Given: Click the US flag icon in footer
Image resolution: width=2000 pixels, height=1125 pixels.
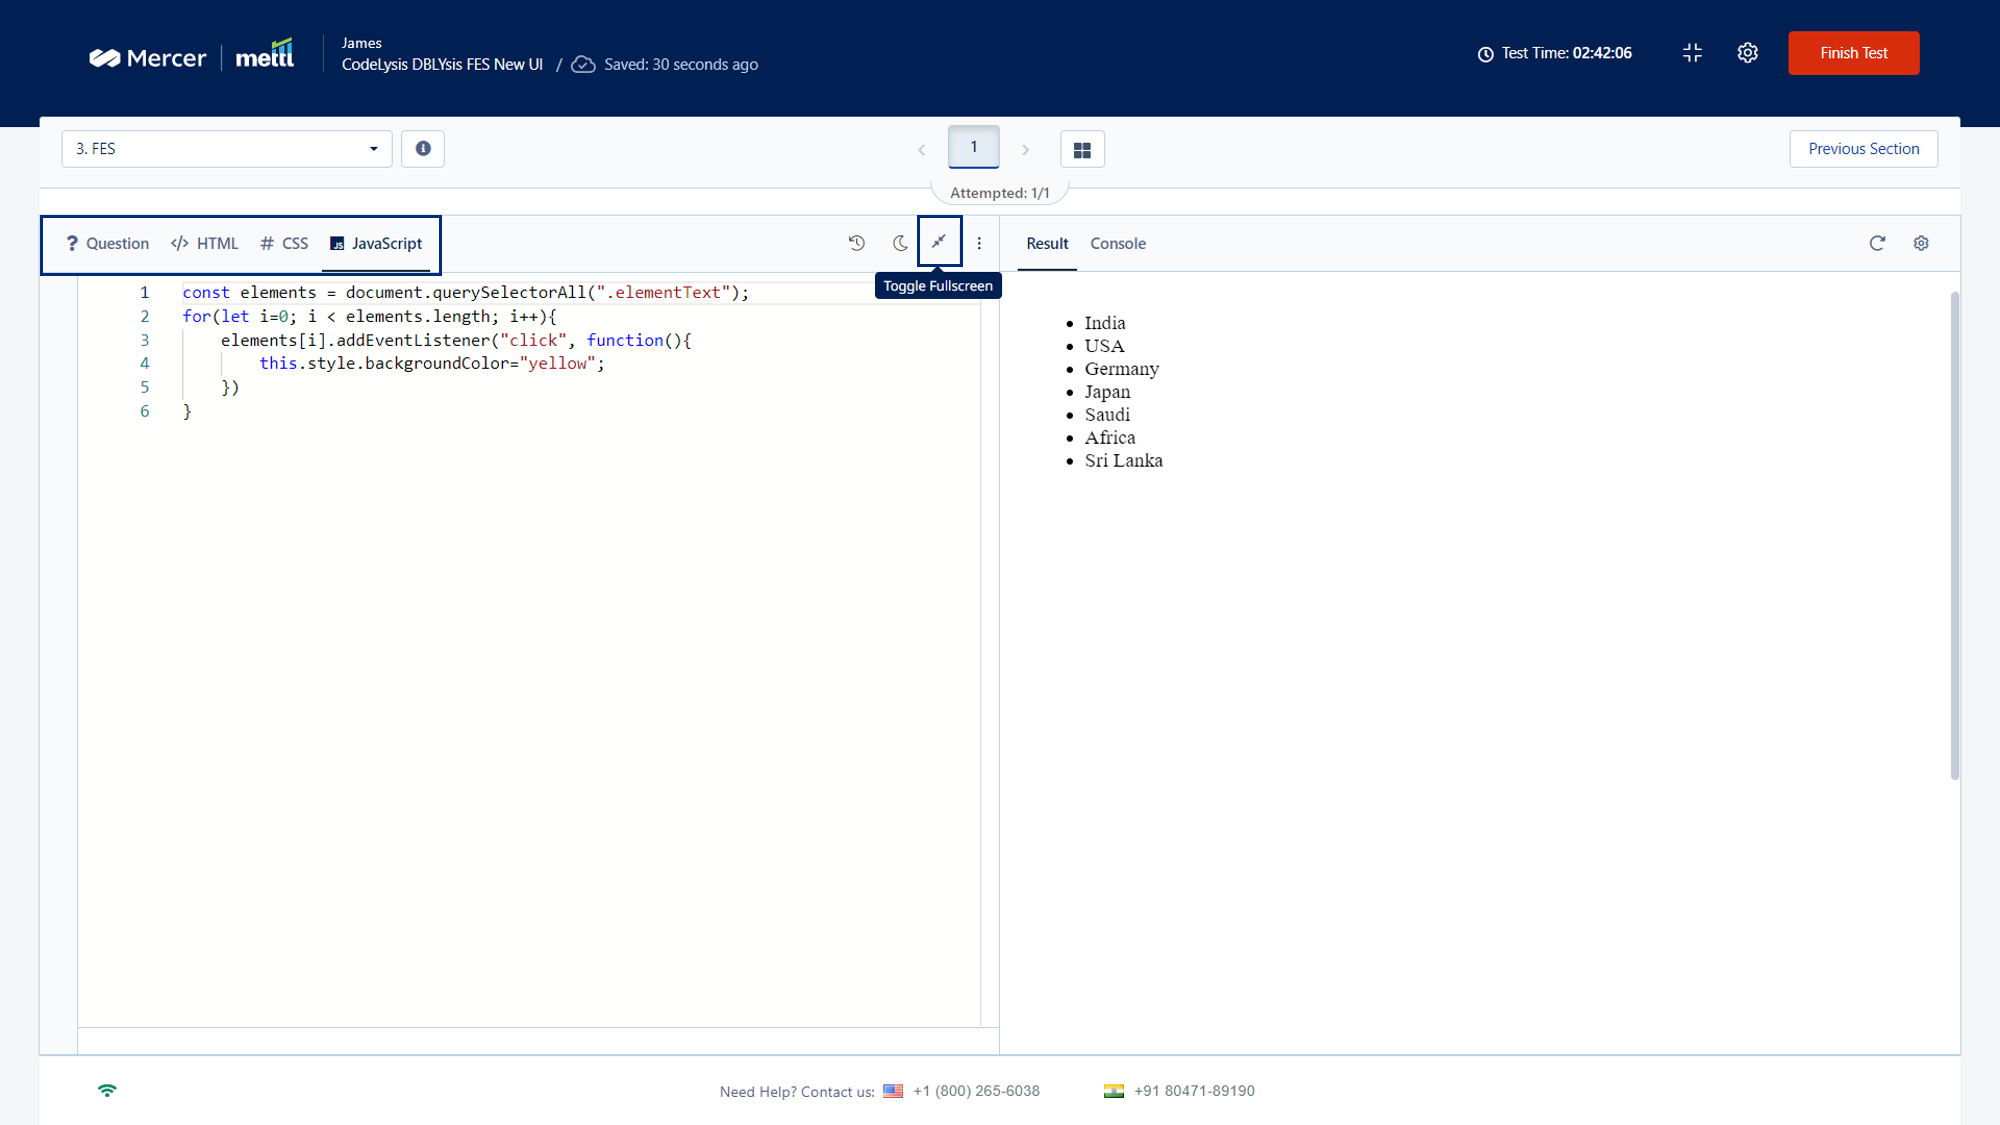Looking at the screenshot, I should tap(893, 1091).
